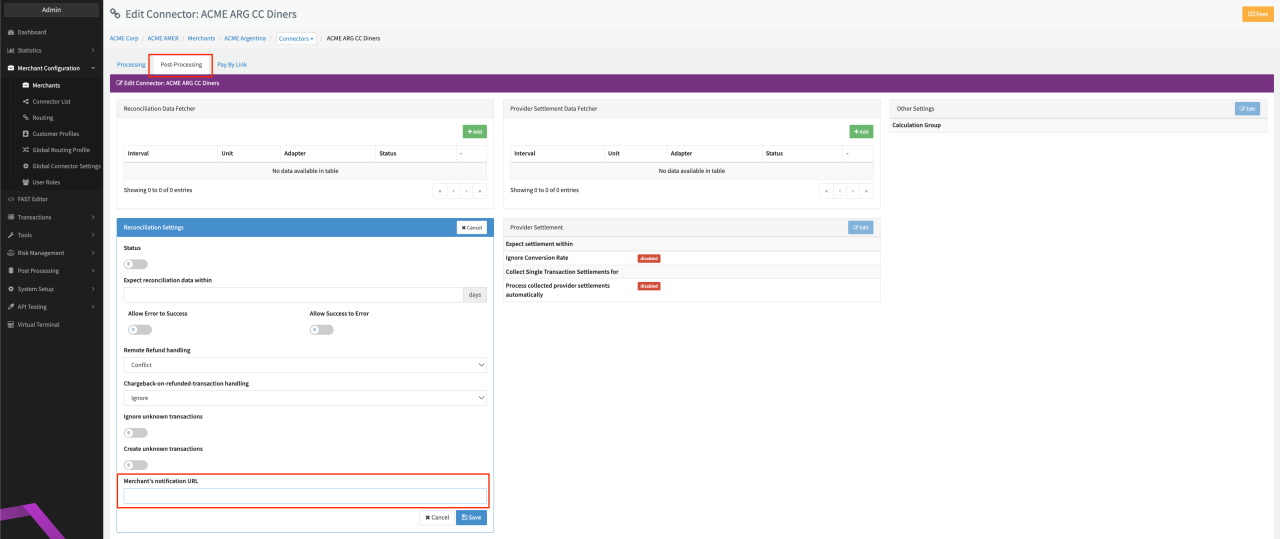This screenshot has width=1280, height=539.
Task: Open Routing from sidebar
Action: click(x=43, y=117)
